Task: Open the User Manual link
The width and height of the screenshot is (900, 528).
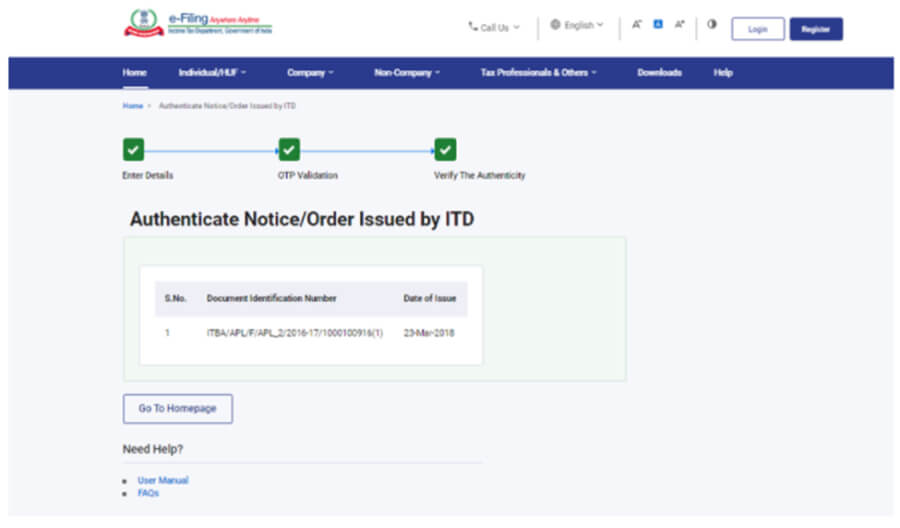Action: [163, 481]
